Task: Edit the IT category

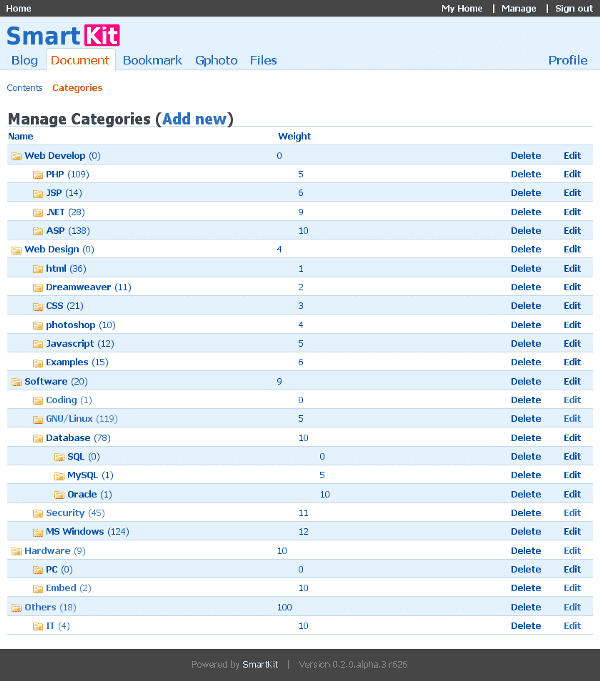Action: click(572, 626)
